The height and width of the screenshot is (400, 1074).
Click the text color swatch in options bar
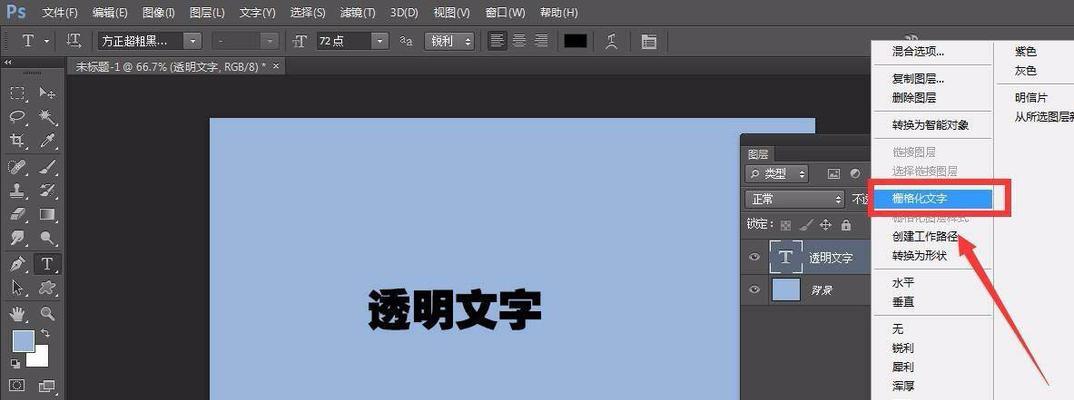click(x=575, y=41)
